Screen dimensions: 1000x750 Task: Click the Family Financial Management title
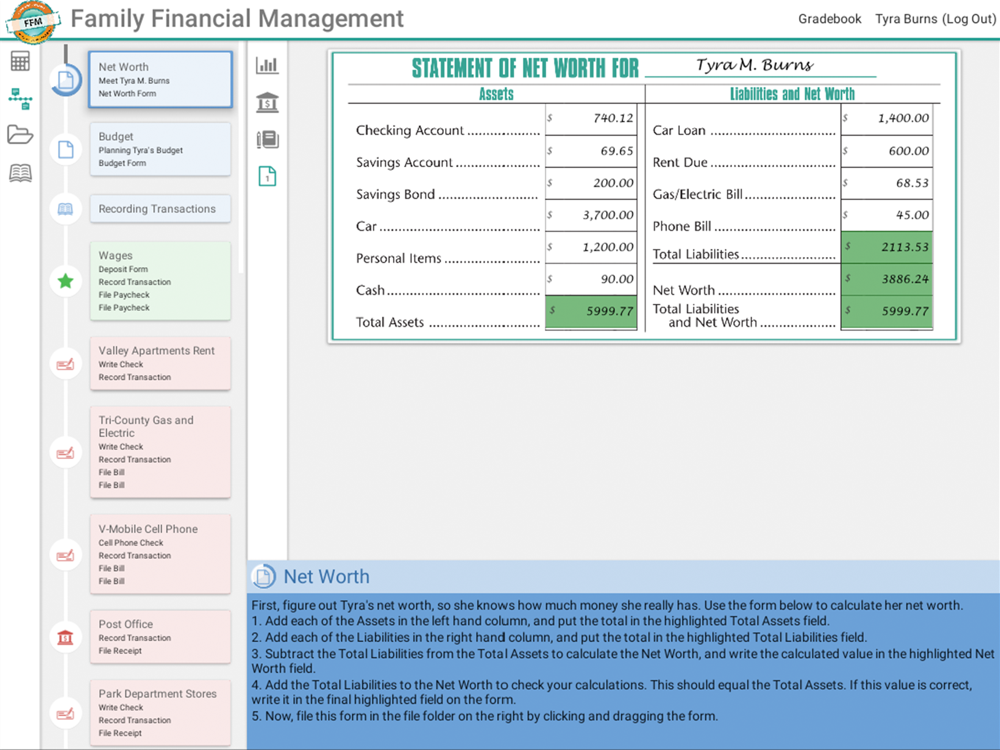point(237,19)
